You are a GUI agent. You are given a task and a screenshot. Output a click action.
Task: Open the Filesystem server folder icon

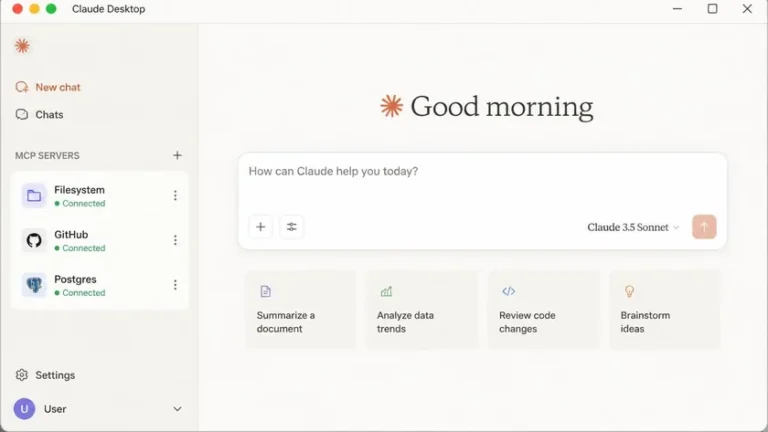[x=34, y=196]
